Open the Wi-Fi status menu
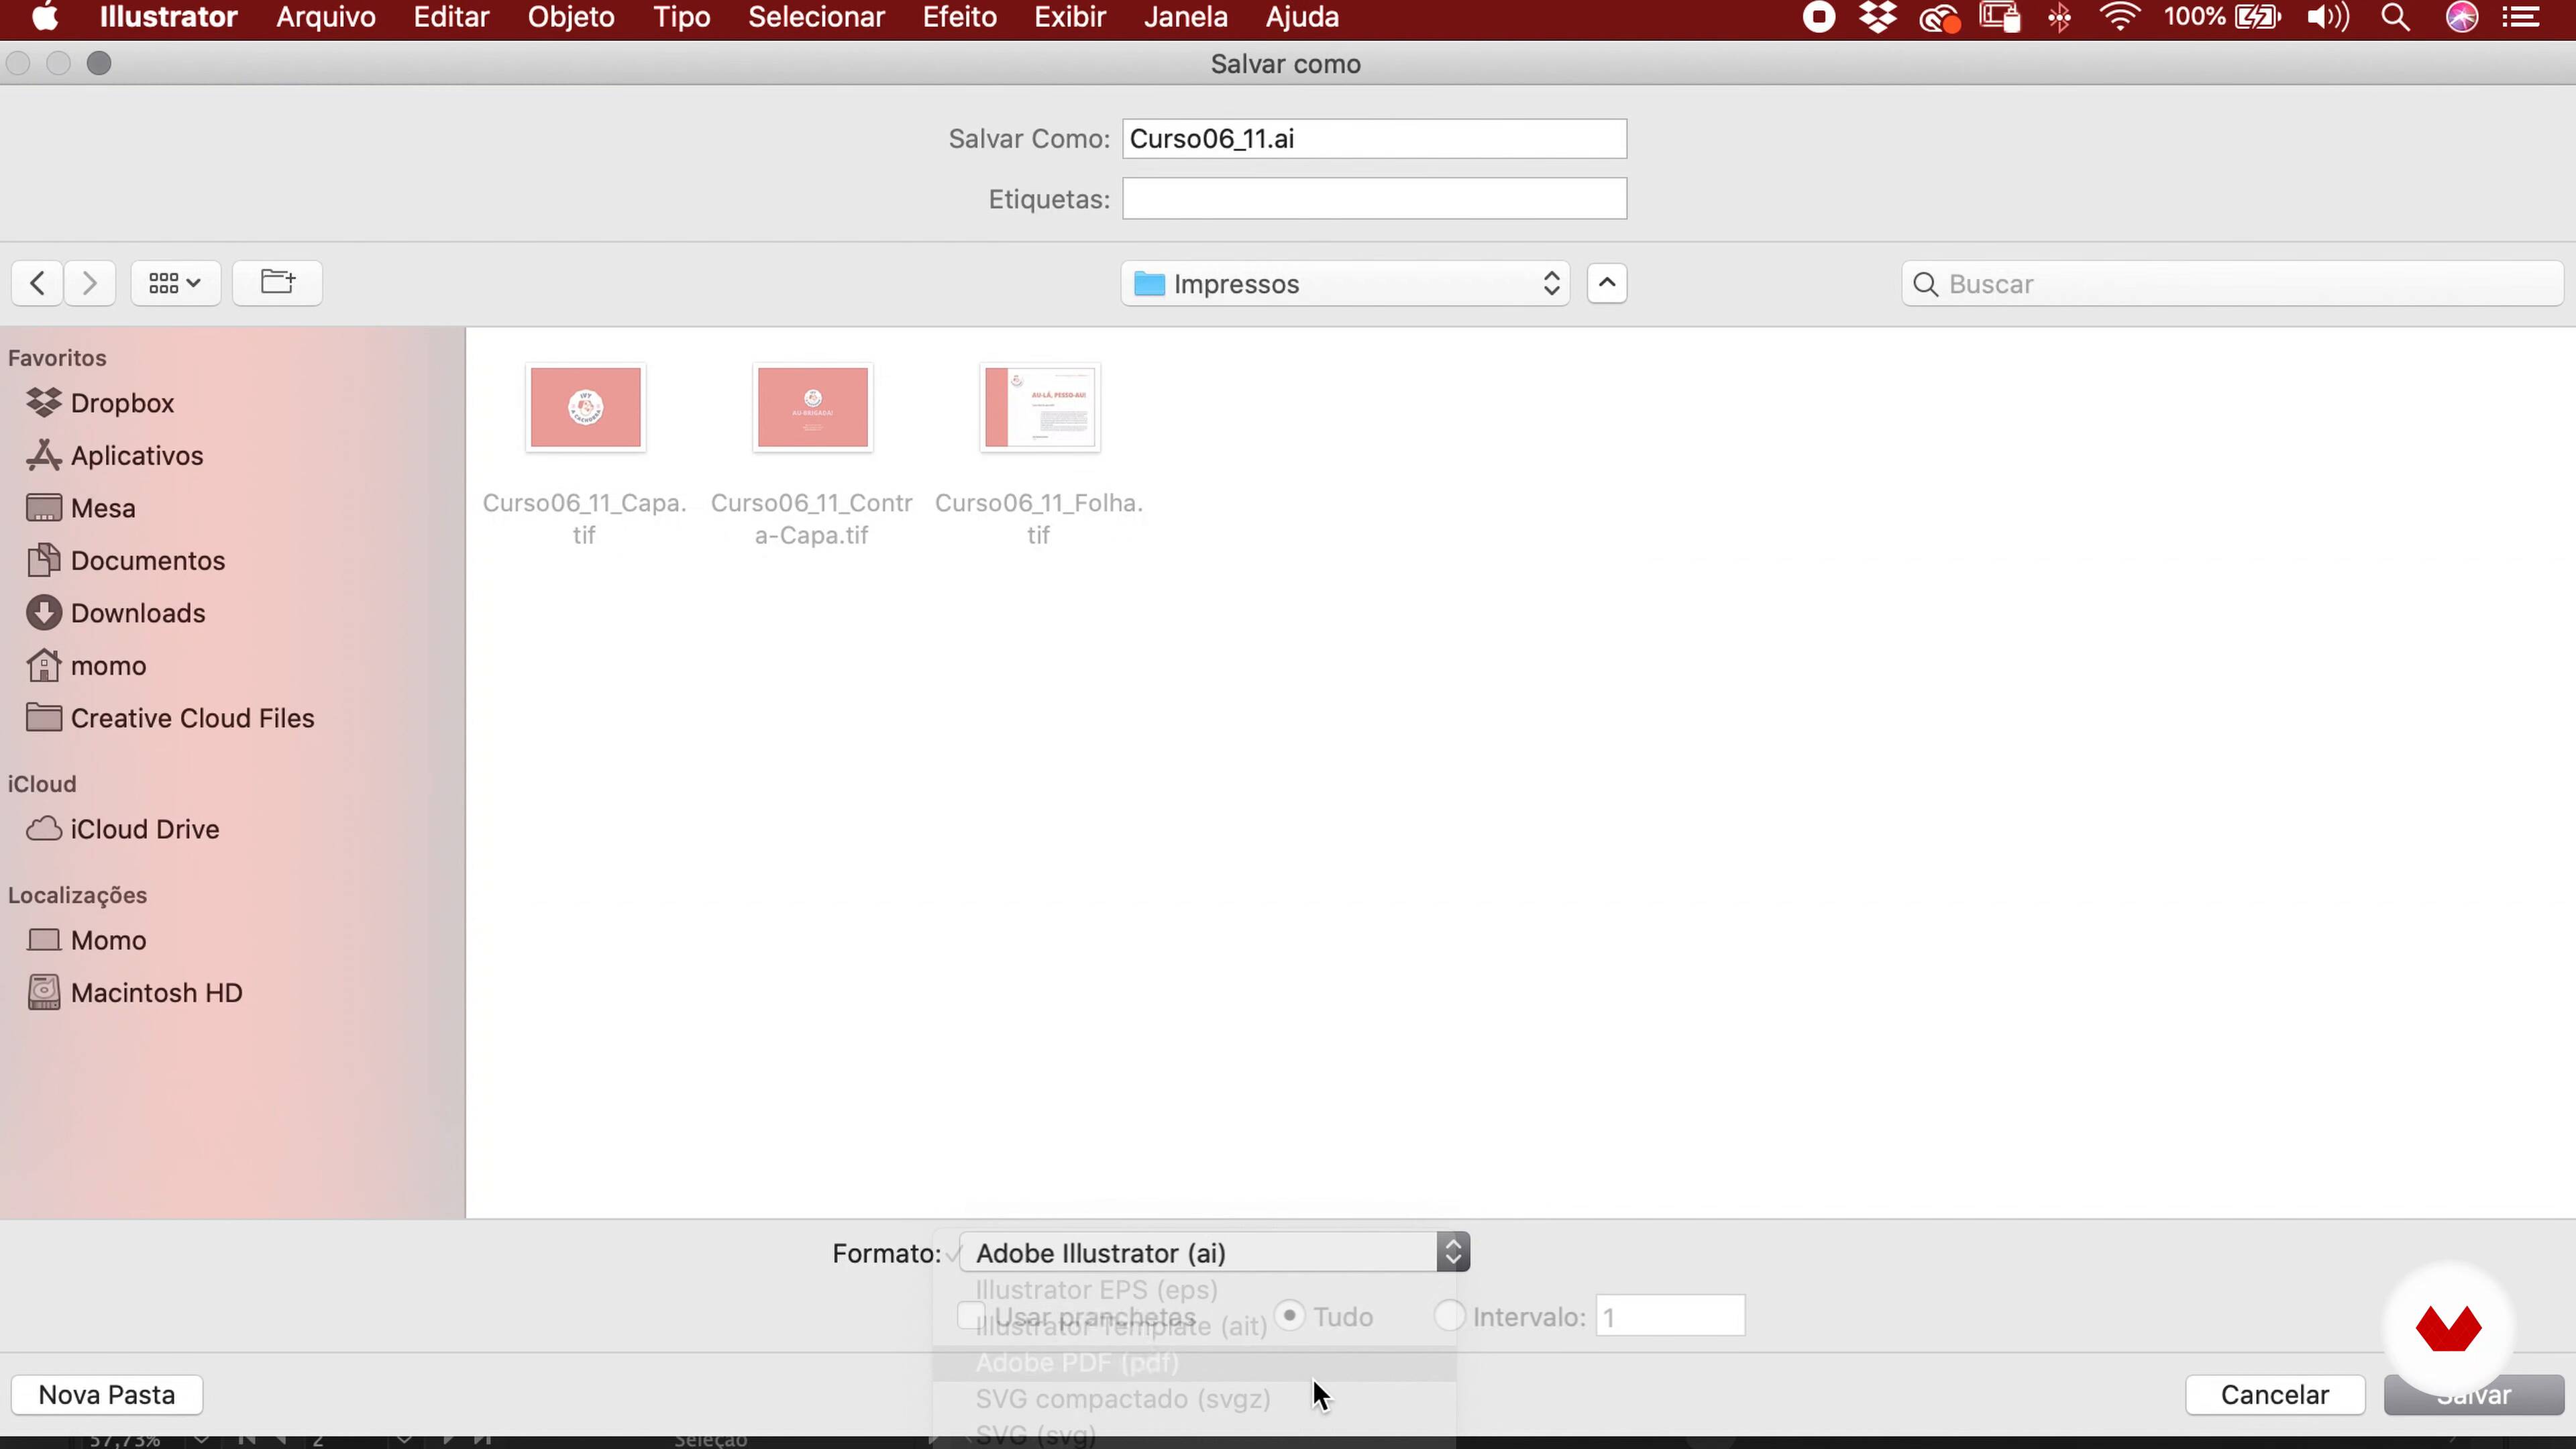Screen dimensions: 2576x1449 (x=2119, y=17)
